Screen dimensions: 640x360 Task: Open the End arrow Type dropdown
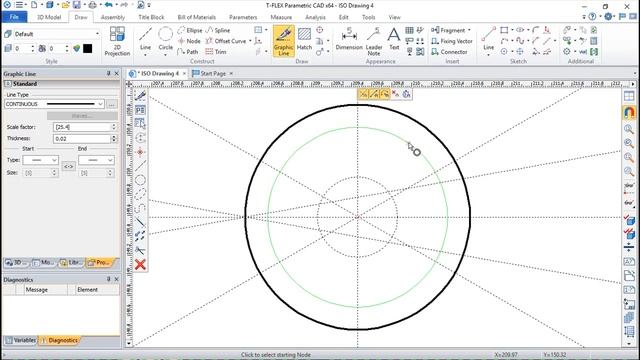click(110, 160)
